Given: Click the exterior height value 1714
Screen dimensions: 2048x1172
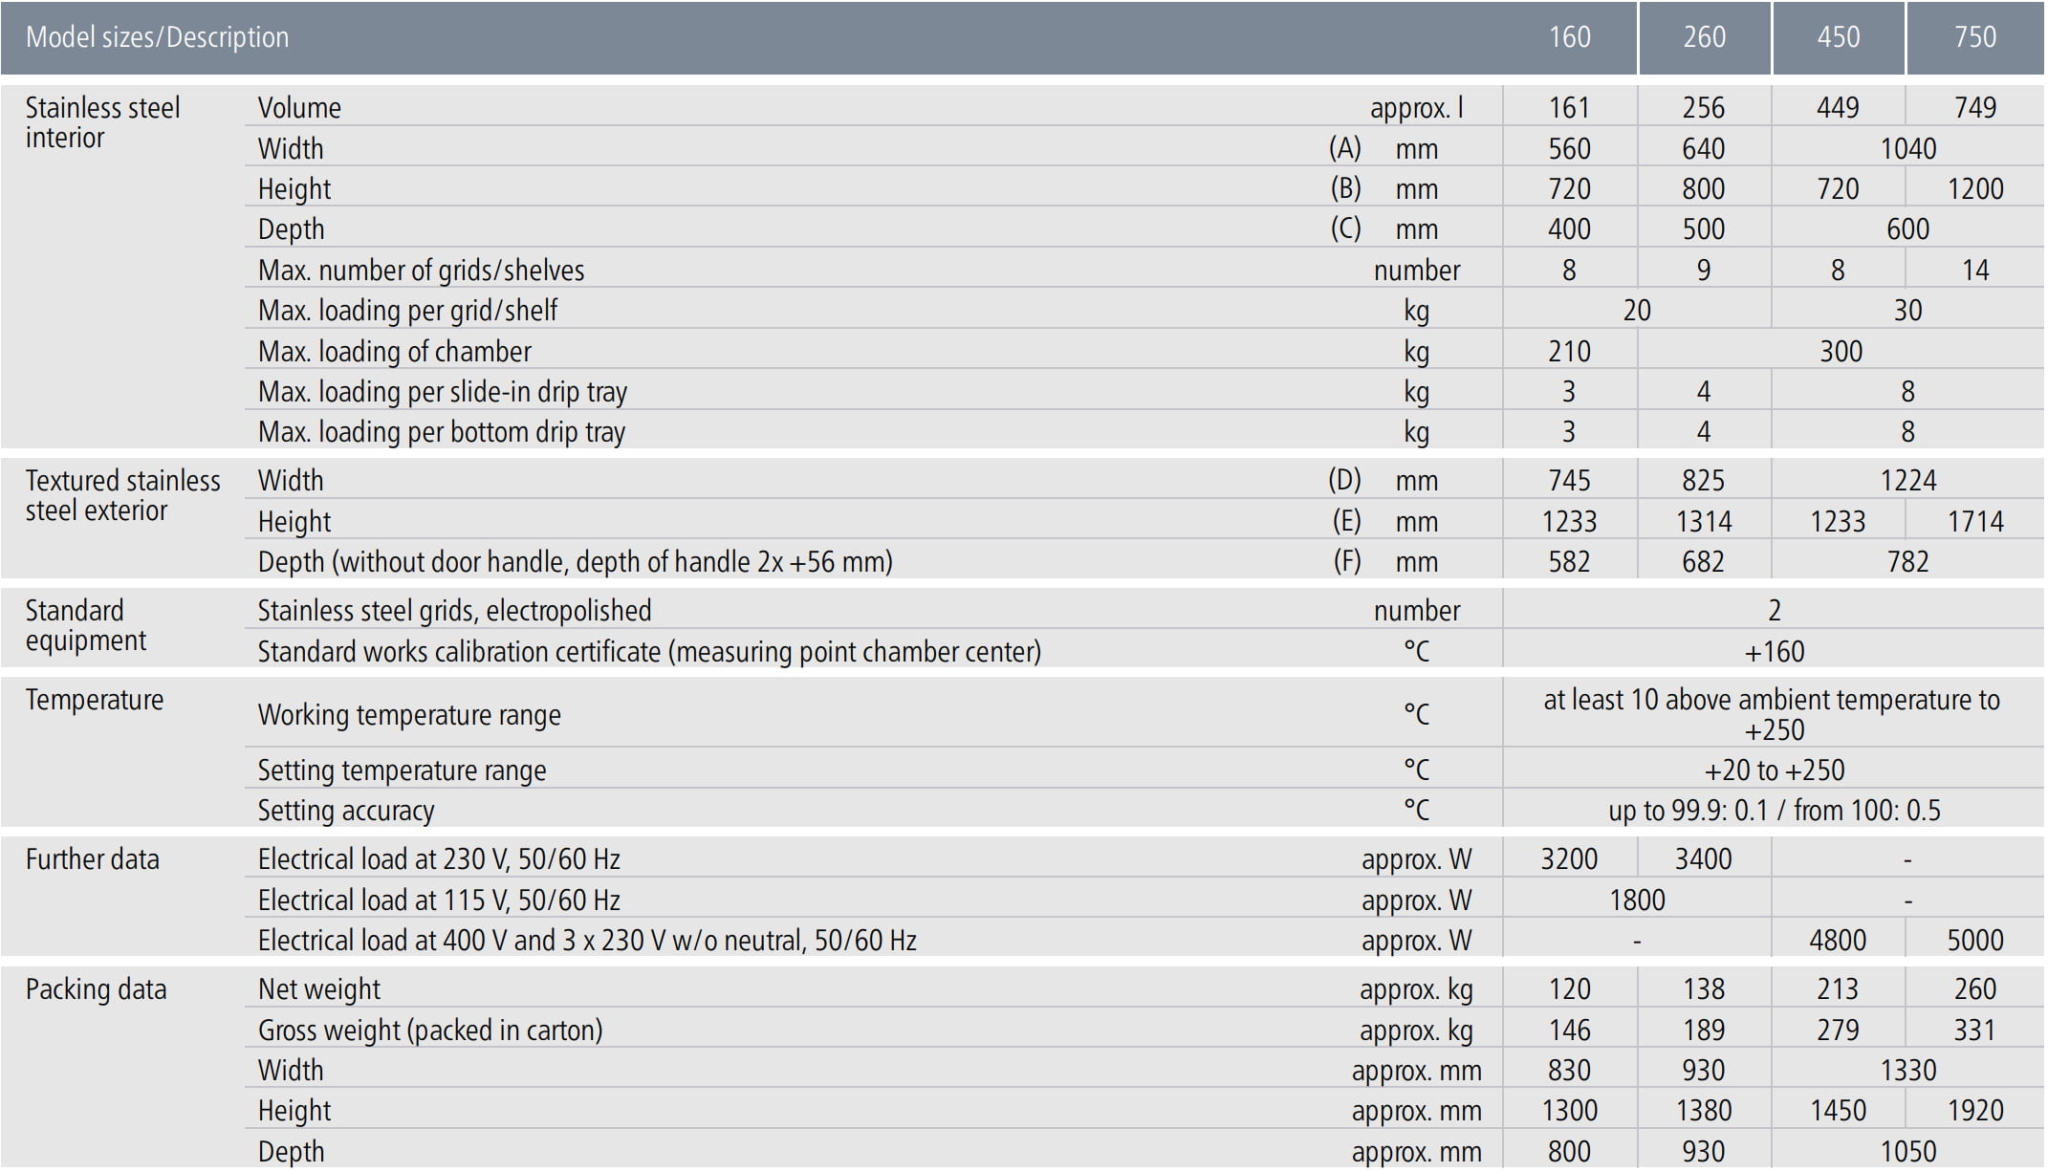Looking at the screenshot, I should [1975, 521].
